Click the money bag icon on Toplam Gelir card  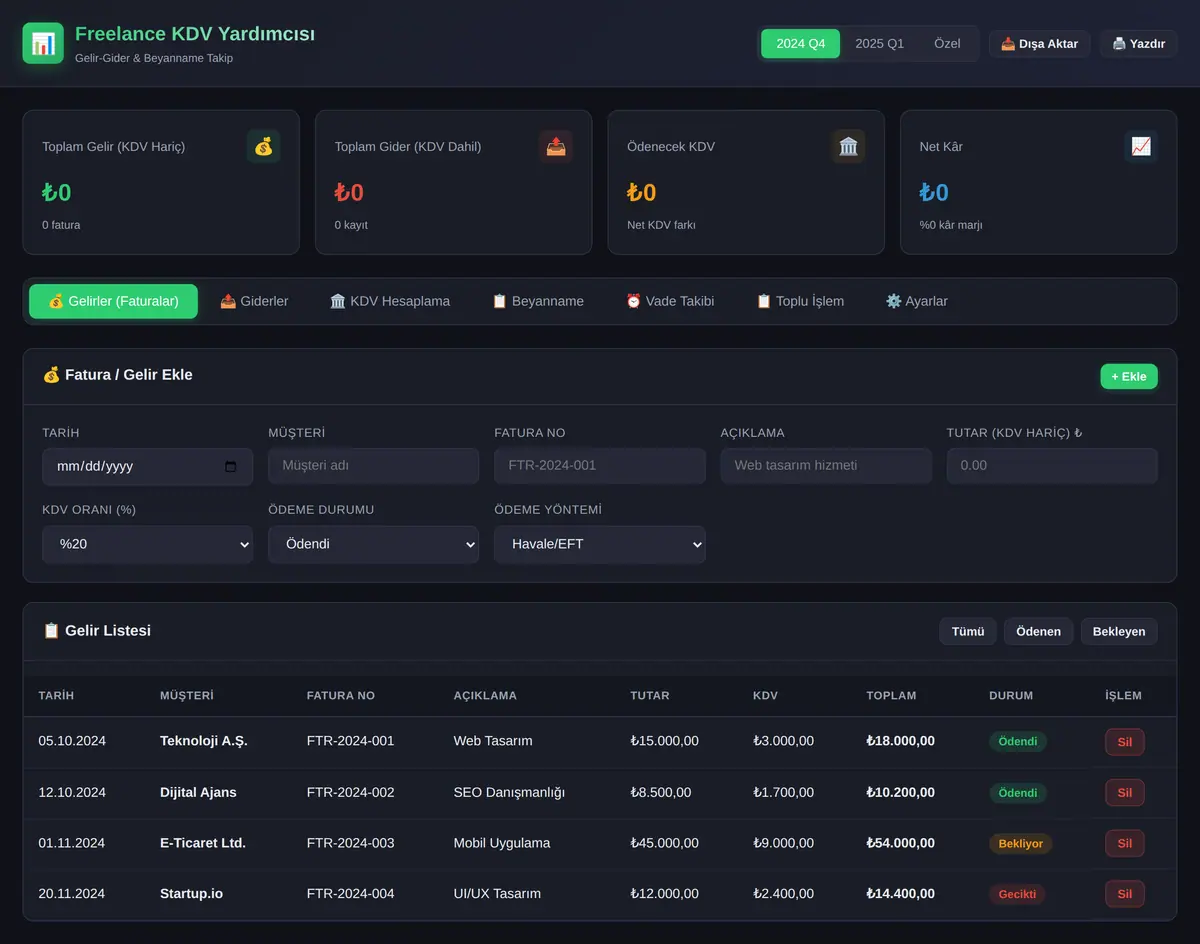coord(263,146)
